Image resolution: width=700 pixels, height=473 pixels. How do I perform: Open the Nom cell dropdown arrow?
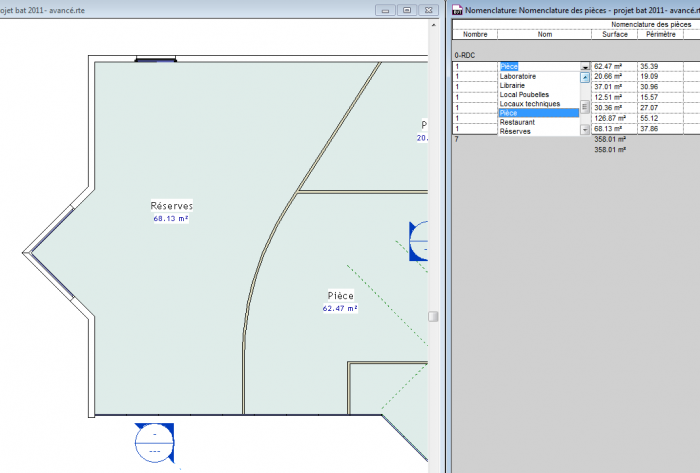pos(584,67)
